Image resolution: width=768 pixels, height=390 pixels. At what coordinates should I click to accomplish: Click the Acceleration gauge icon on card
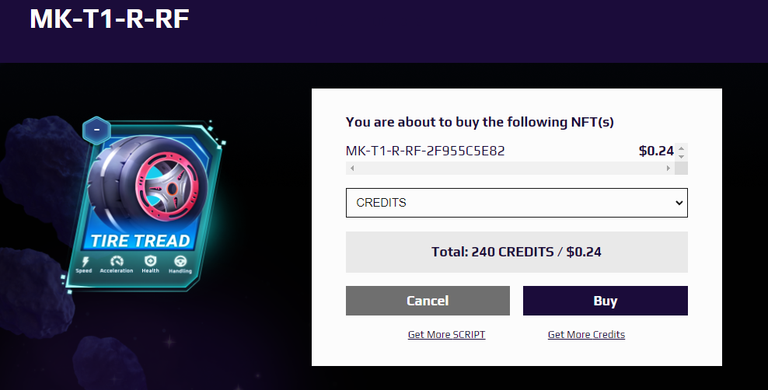pos(117,261)
